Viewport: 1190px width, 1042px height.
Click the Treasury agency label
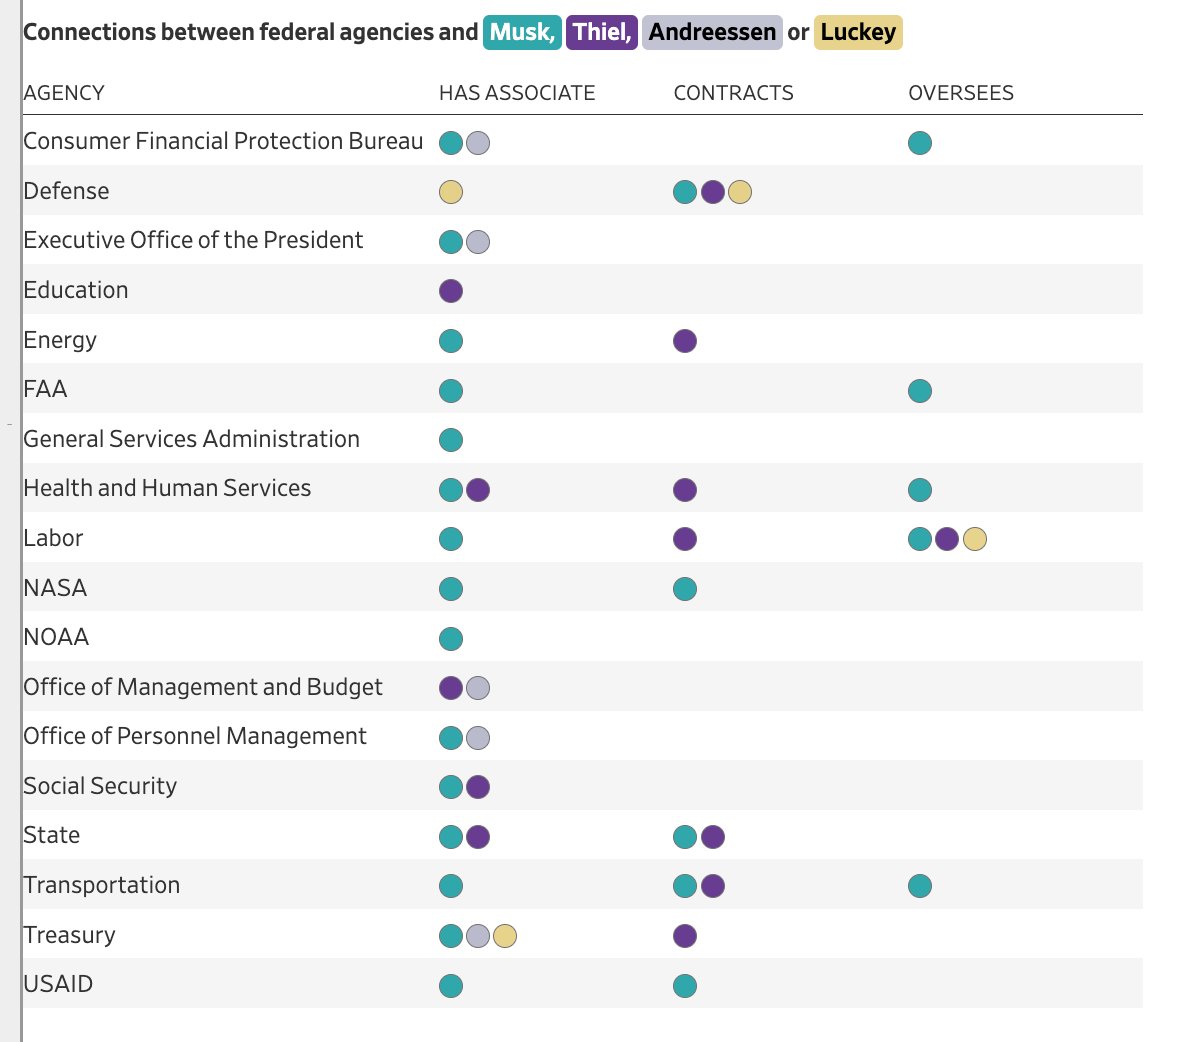click(69, 935)
